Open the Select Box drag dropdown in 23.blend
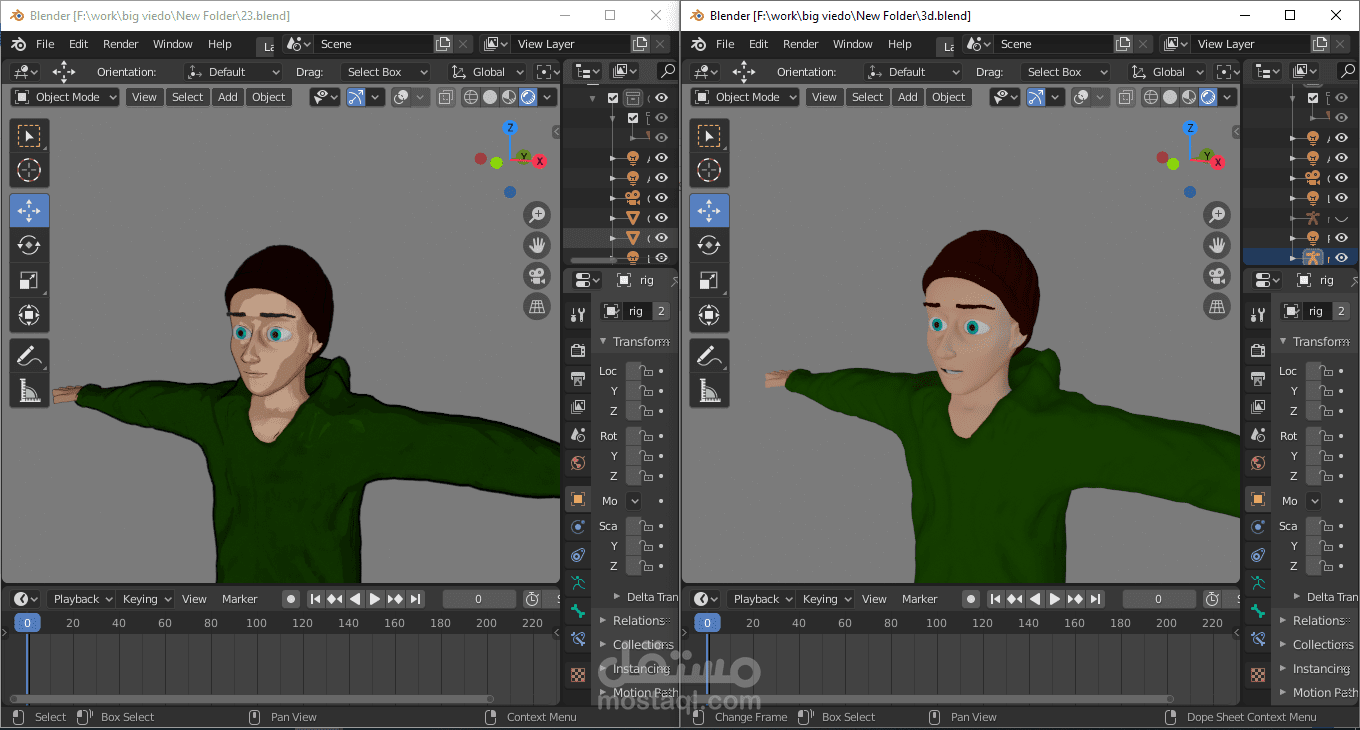1360x730 pixels. pos(385,72)
